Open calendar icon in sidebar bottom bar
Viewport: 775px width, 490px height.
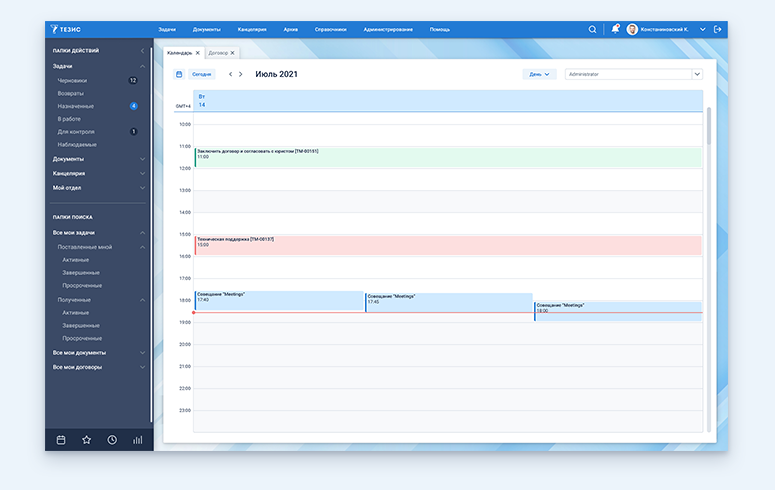[60, 439]
